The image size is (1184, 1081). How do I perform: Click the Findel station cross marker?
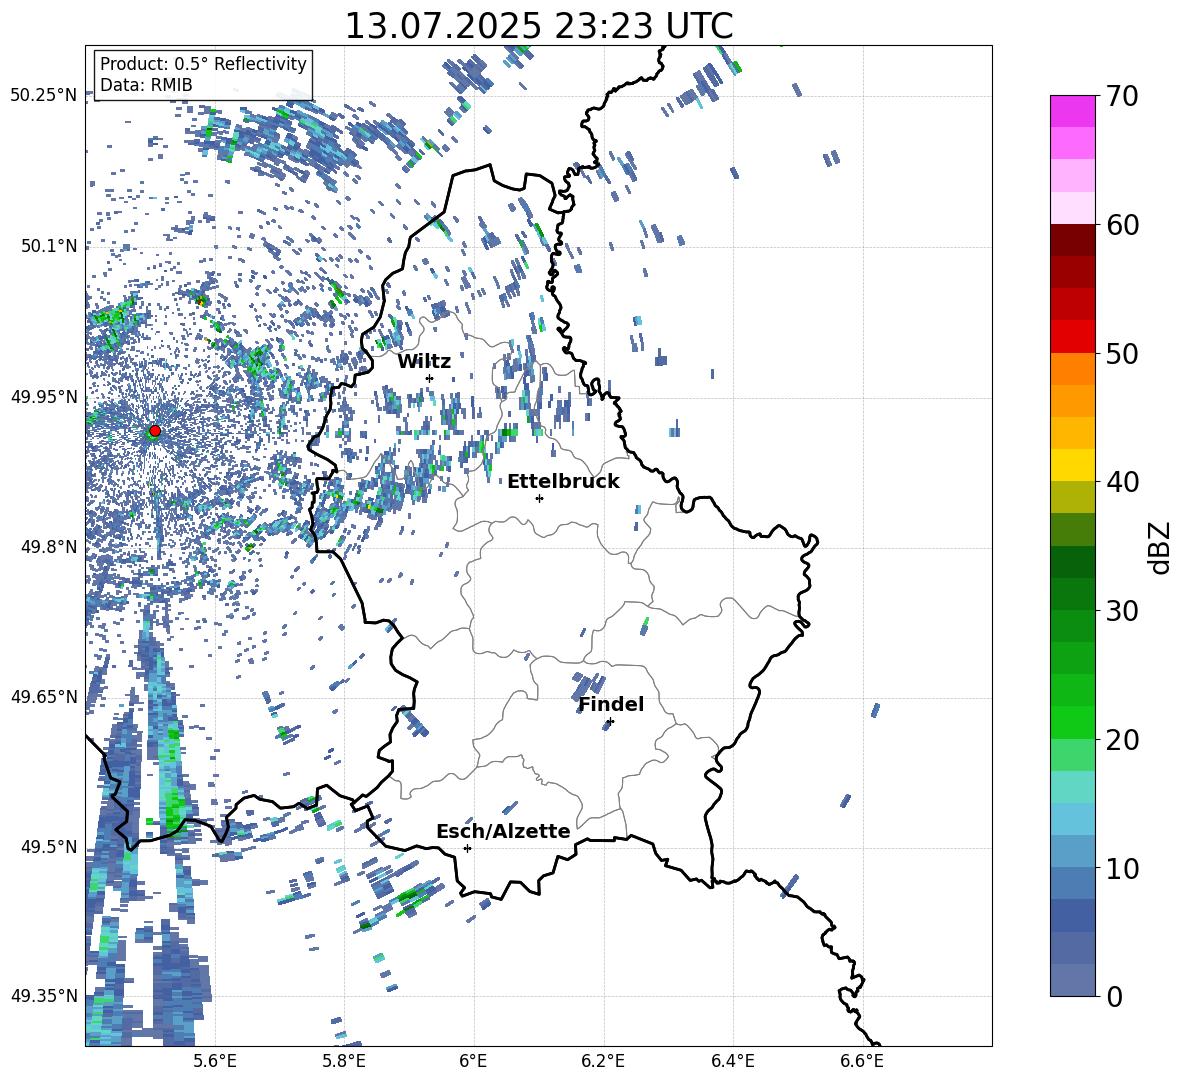click(x=610, y=722)
